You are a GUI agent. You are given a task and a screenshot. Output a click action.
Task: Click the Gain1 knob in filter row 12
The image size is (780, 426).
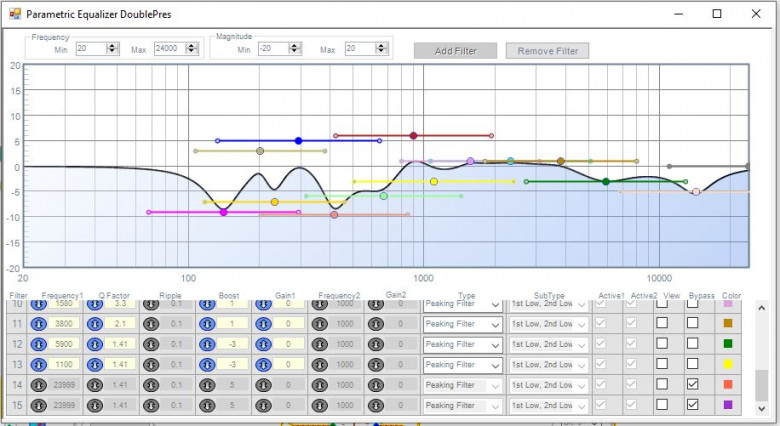tap(263, 344)
